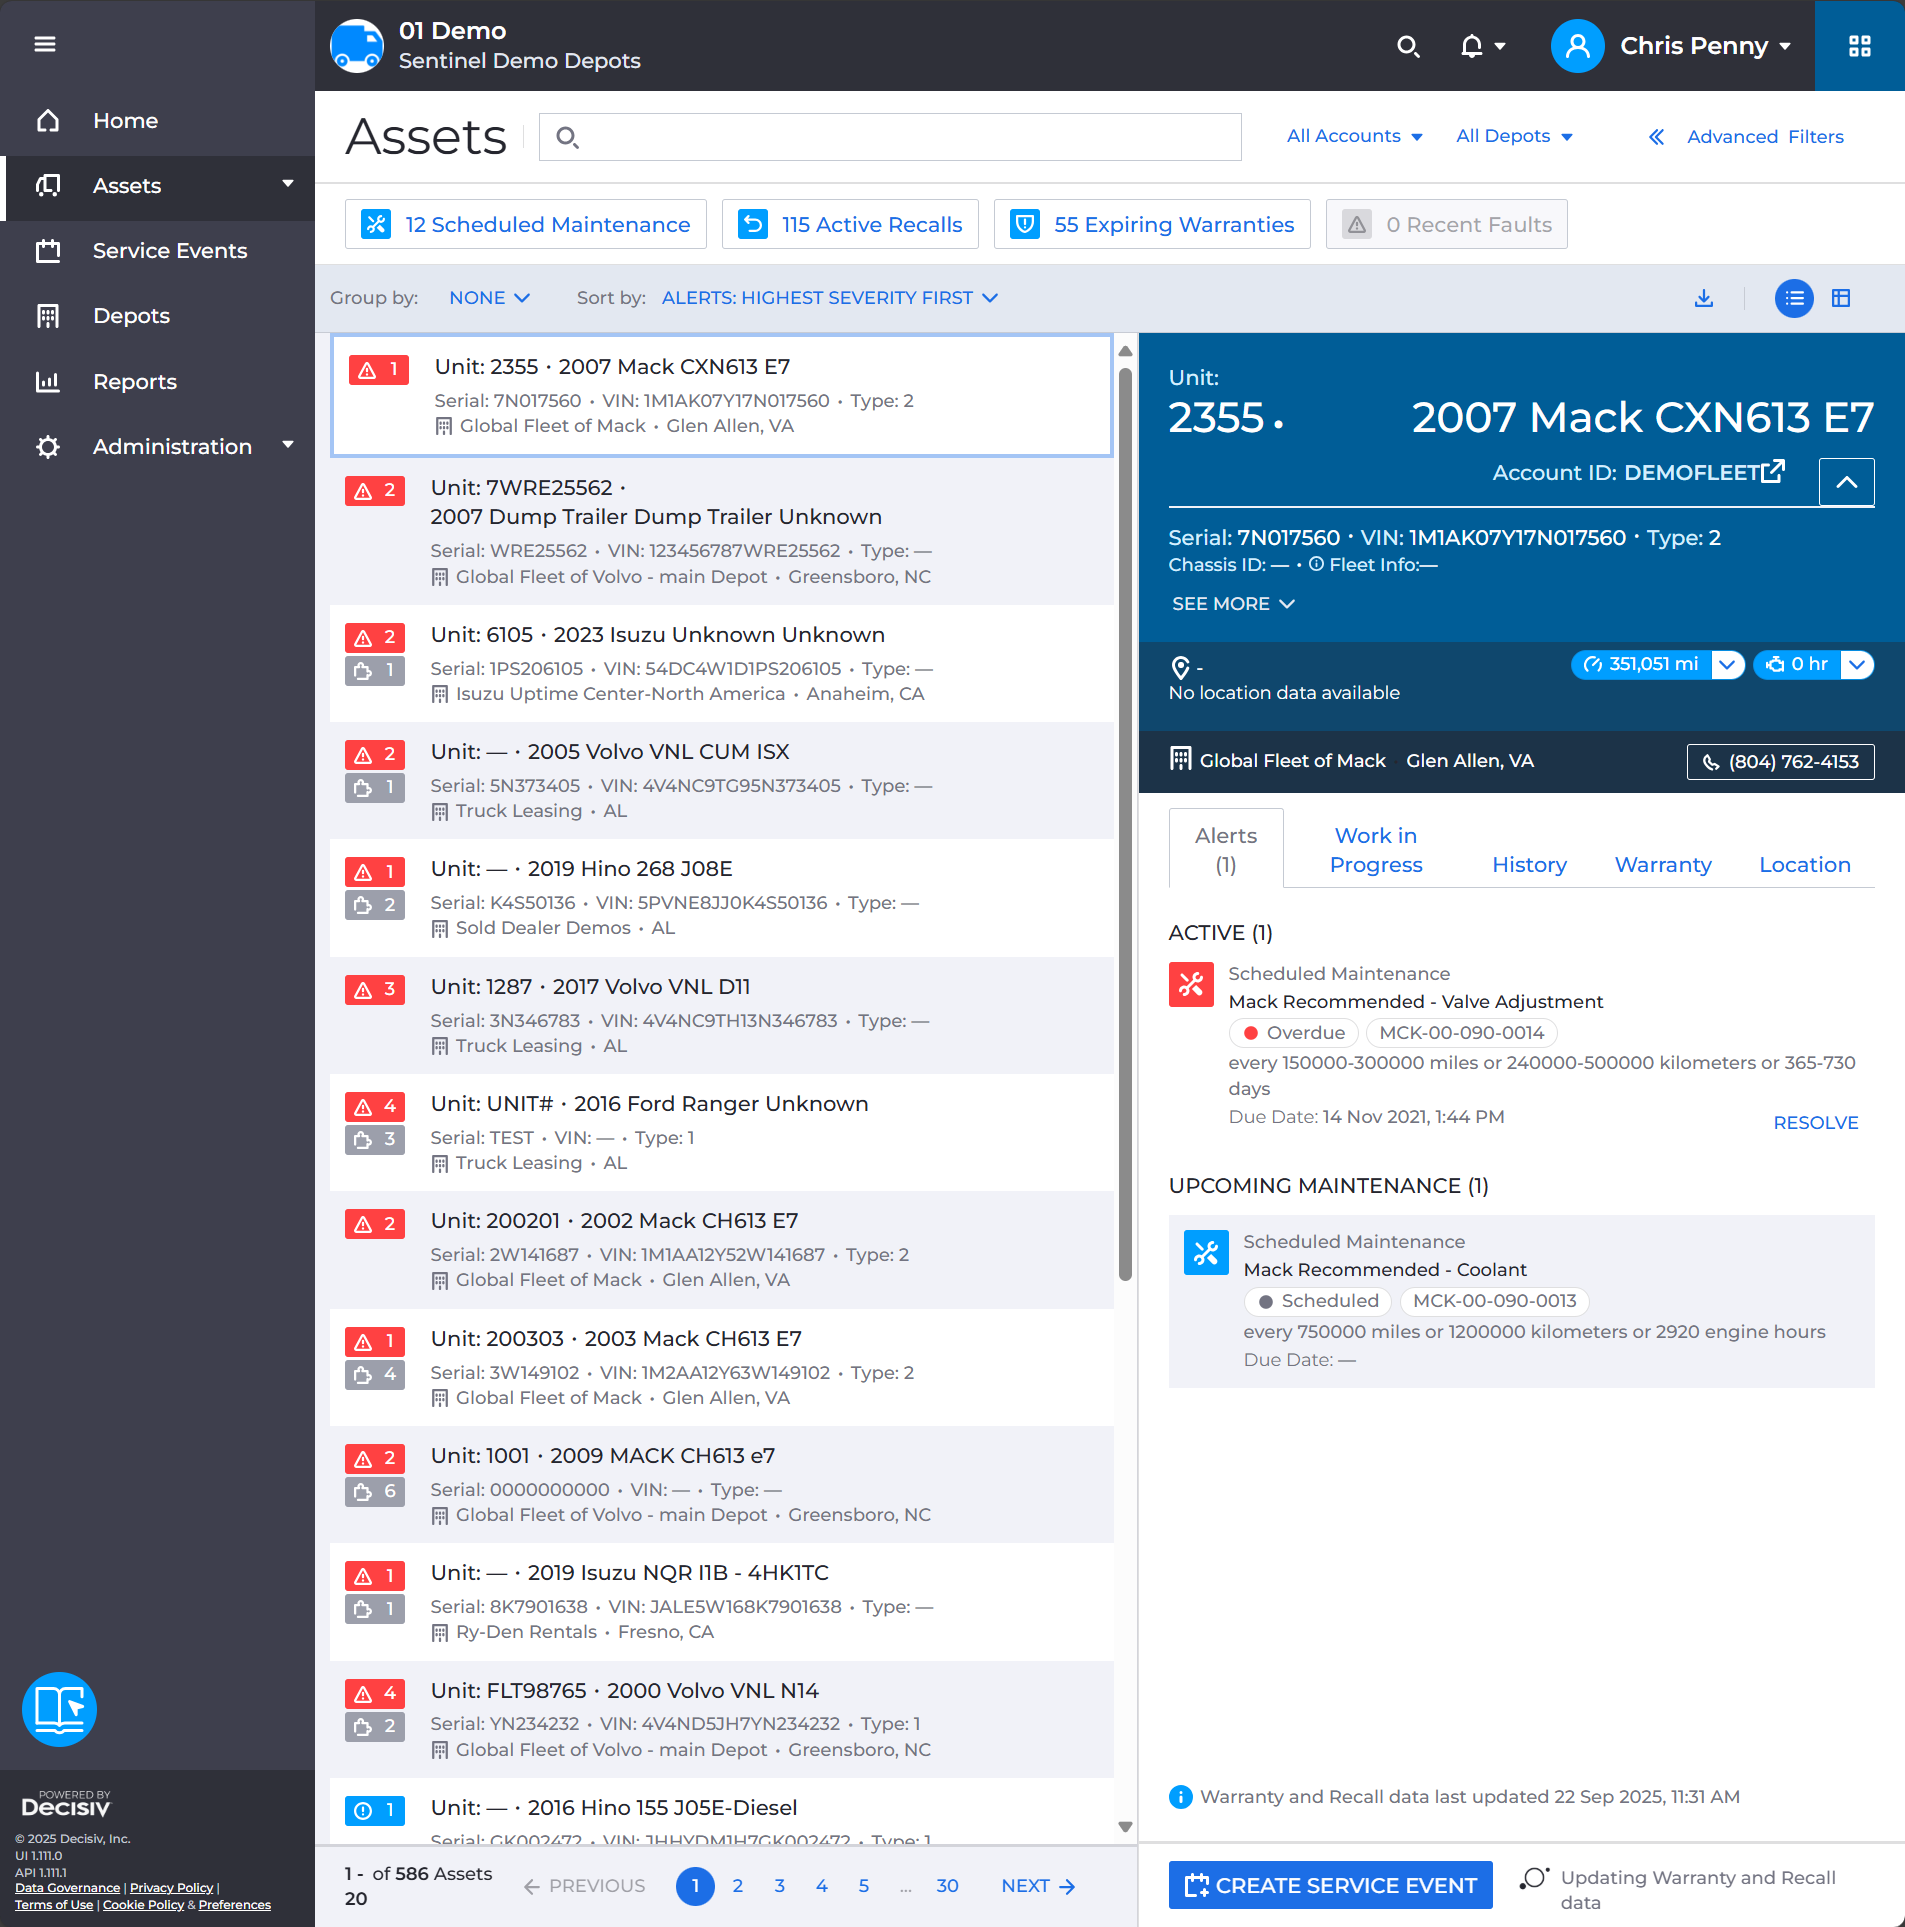Open the All Accounts dropdown

click(x=1353, y=136)
